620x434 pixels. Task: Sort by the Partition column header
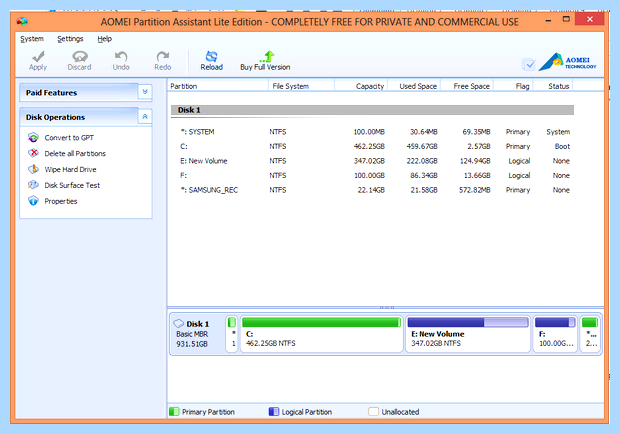tap(218, 86)
